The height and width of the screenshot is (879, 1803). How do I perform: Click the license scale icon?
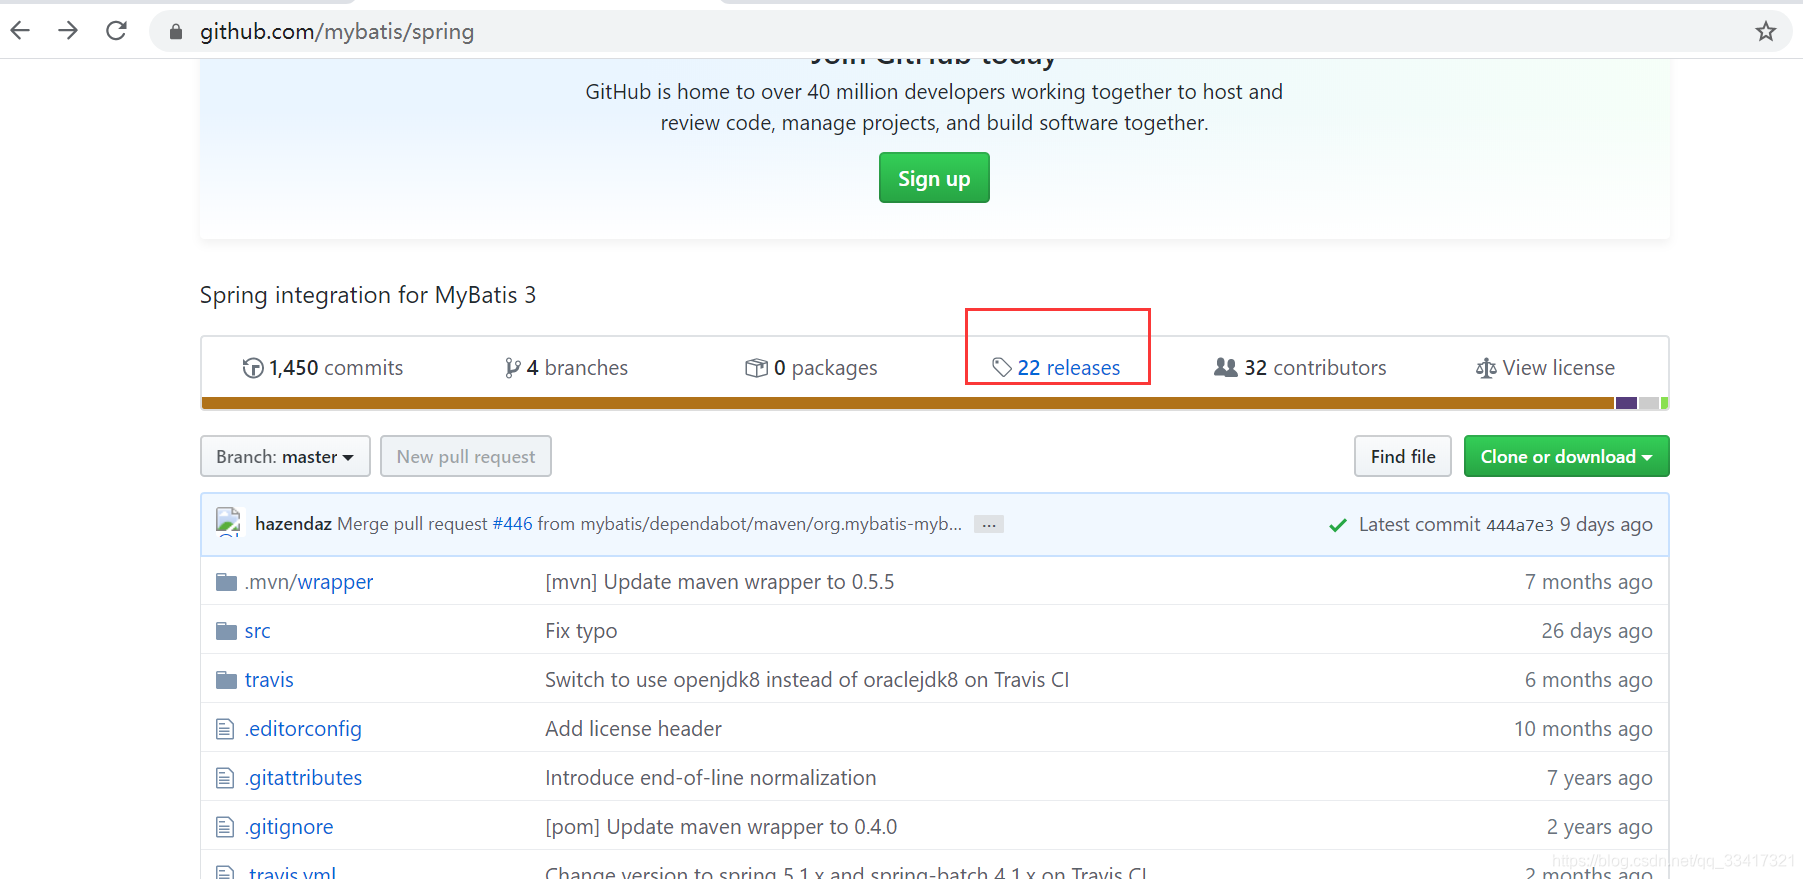1486,368
